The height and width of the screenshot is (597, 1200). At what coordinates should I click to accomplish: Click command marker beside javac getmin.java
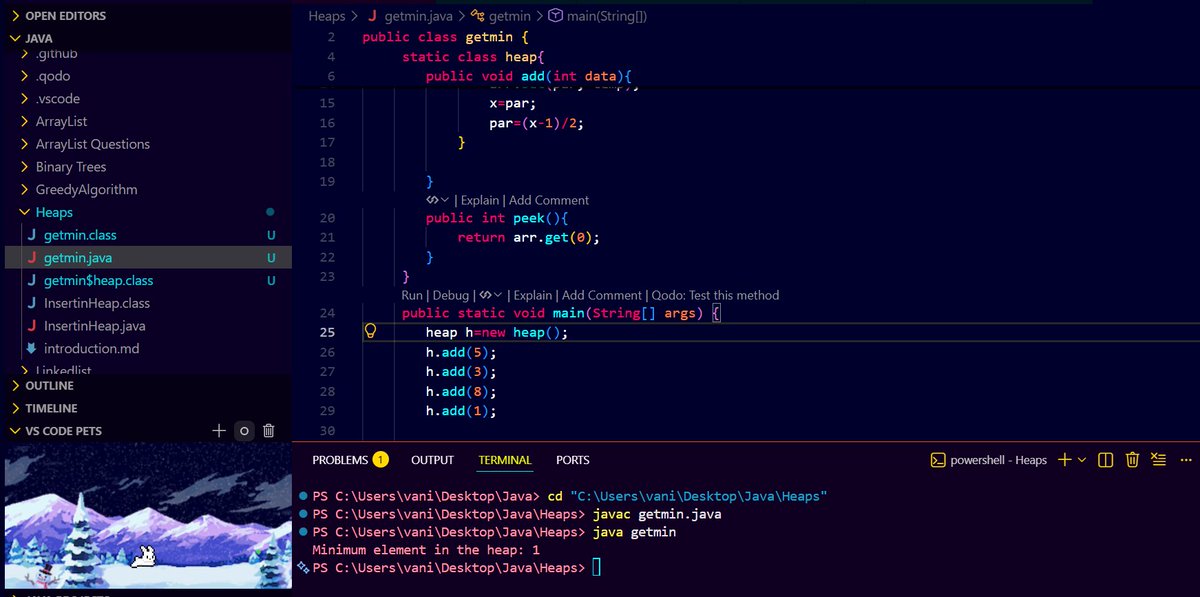303,514
